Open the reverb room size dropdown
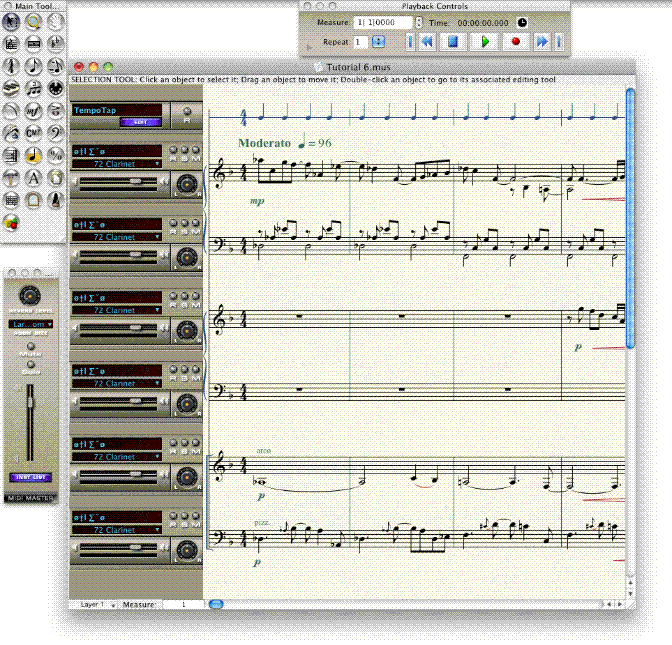This screenshot has width=672, height=645. pyautogui.click(x=29, y=325)
